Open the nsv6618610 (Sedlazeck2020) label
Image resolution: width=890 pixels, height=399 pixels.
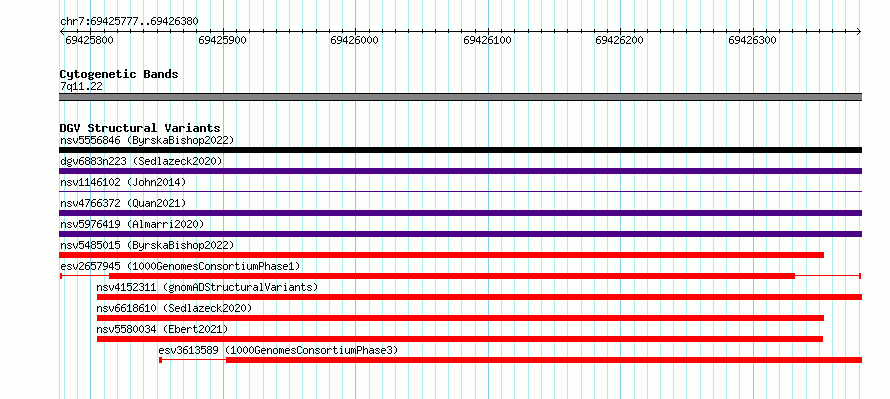tap(174, 308)
